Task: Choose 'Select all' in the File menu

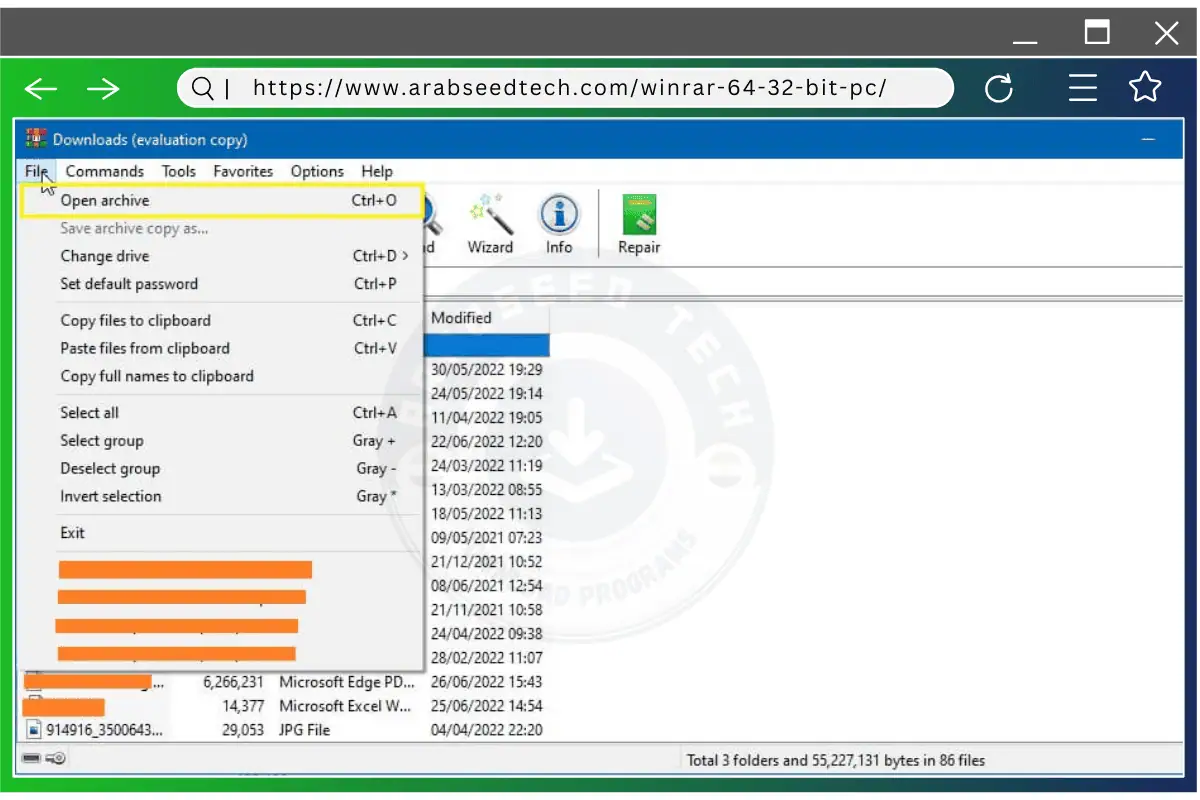Action: (x=87, y=412)
